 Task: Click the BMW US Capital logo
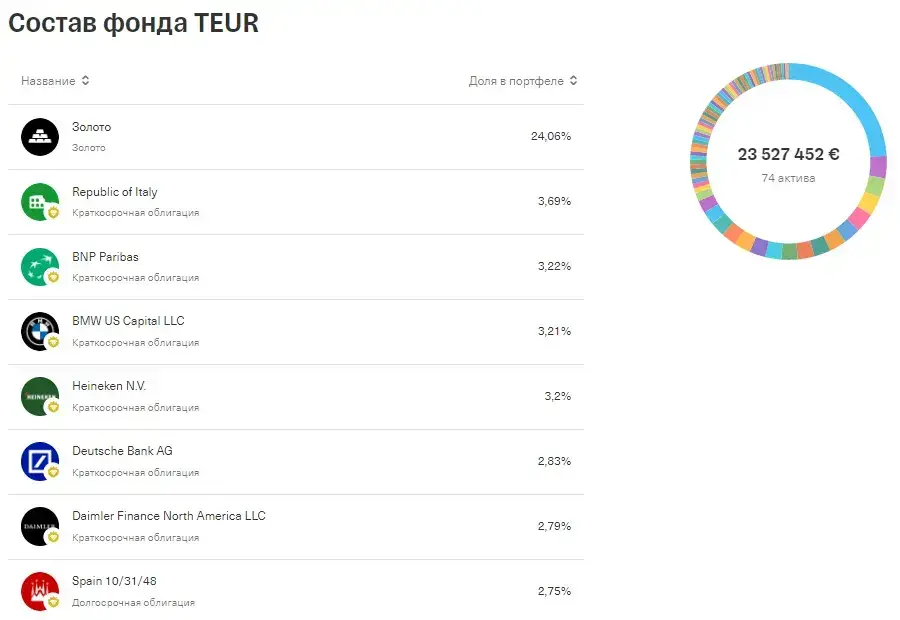click(40, 331)
